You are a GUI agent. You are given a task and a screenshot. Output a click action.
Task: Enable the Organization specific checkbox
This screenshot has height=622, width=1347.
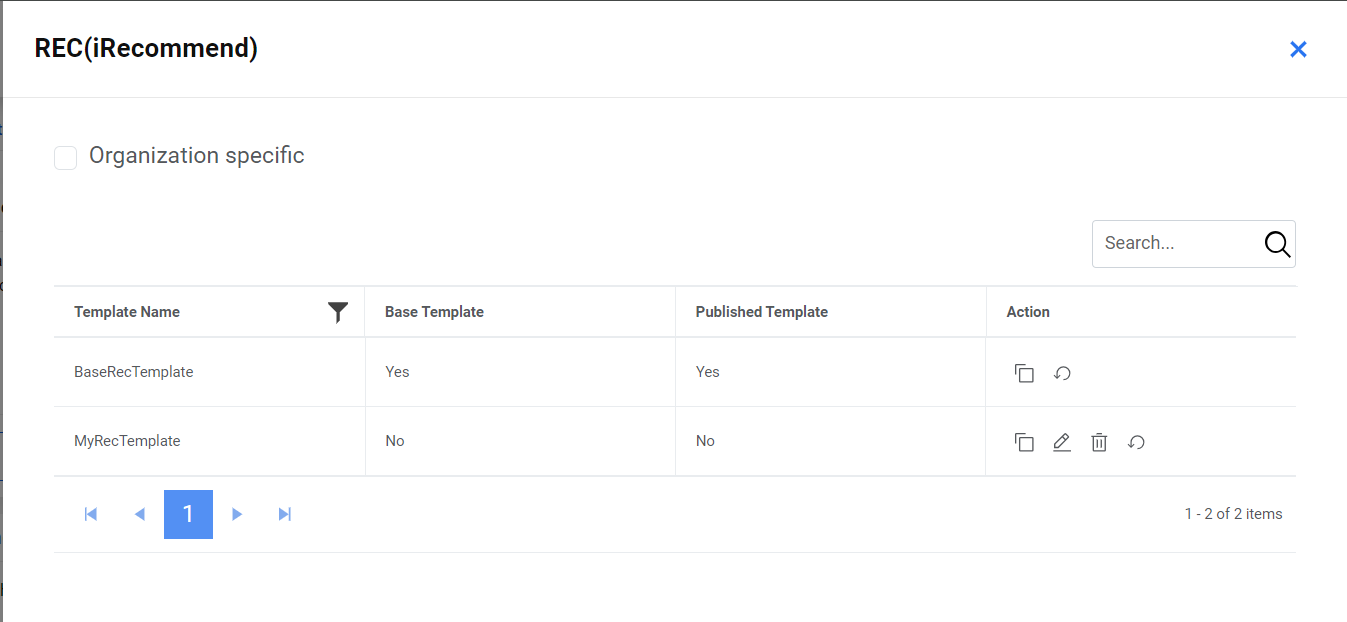tap(66, 158)
